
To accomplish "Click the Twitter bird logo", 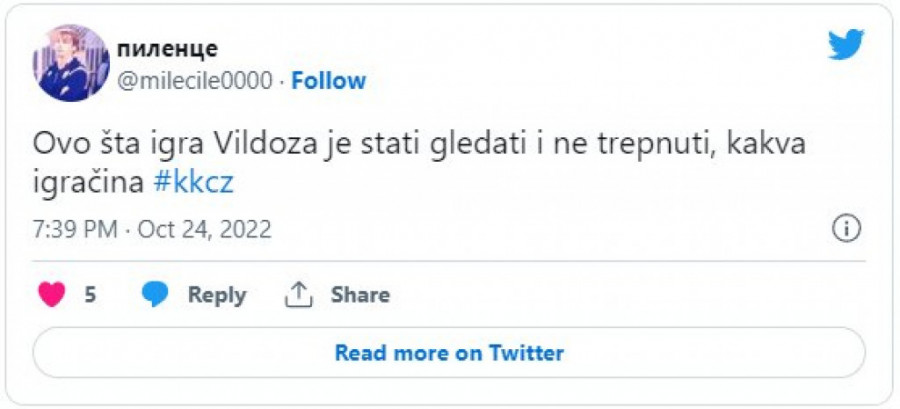I will coord(845,45).
